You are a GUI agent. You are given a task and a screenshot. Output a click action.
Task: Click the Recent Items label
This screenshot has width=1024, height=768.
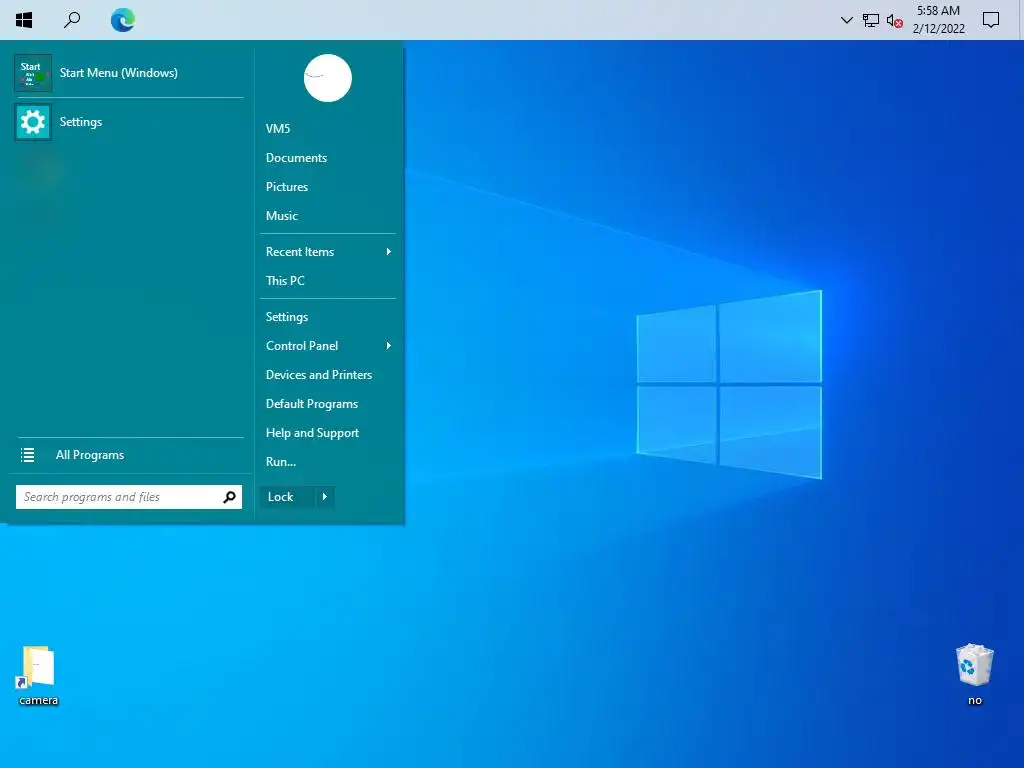click(x=300, y=251)
